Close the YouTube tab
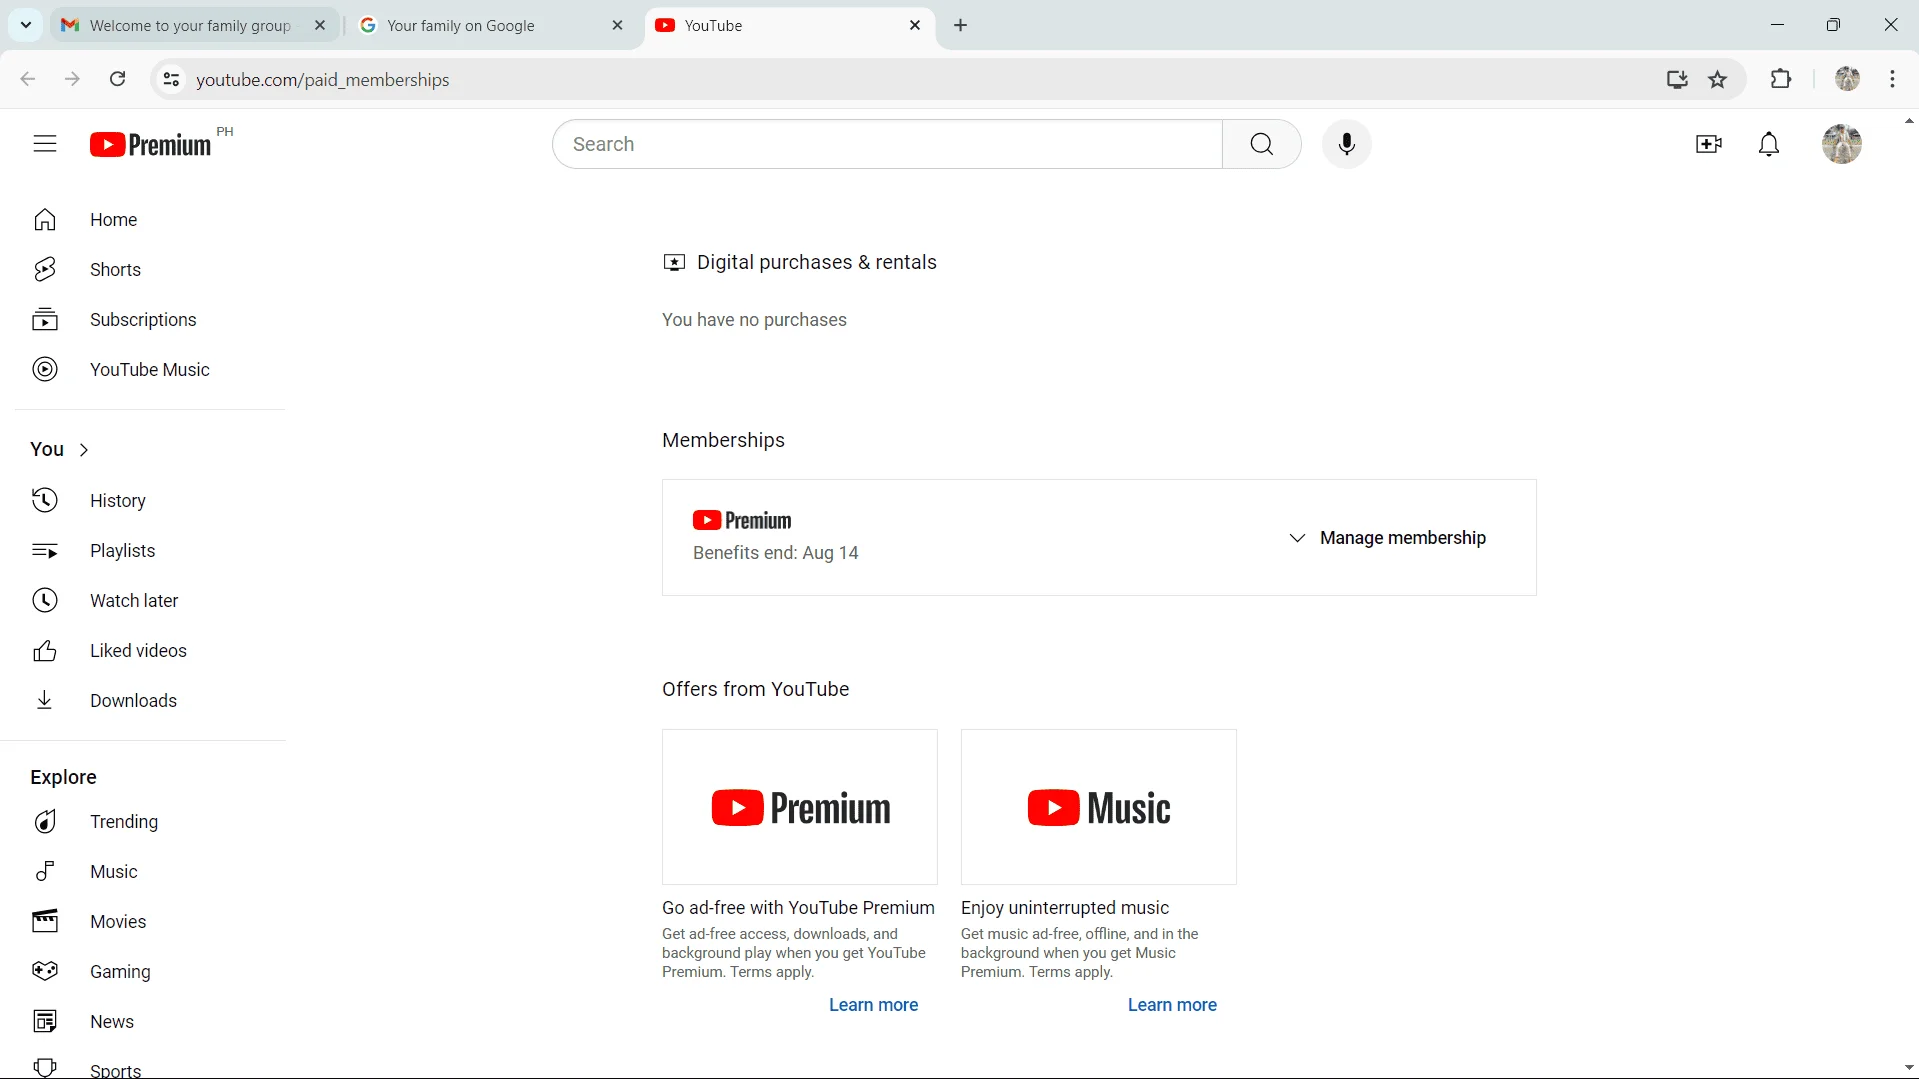The image size is (1919, 1079). (x=915, y=26)
